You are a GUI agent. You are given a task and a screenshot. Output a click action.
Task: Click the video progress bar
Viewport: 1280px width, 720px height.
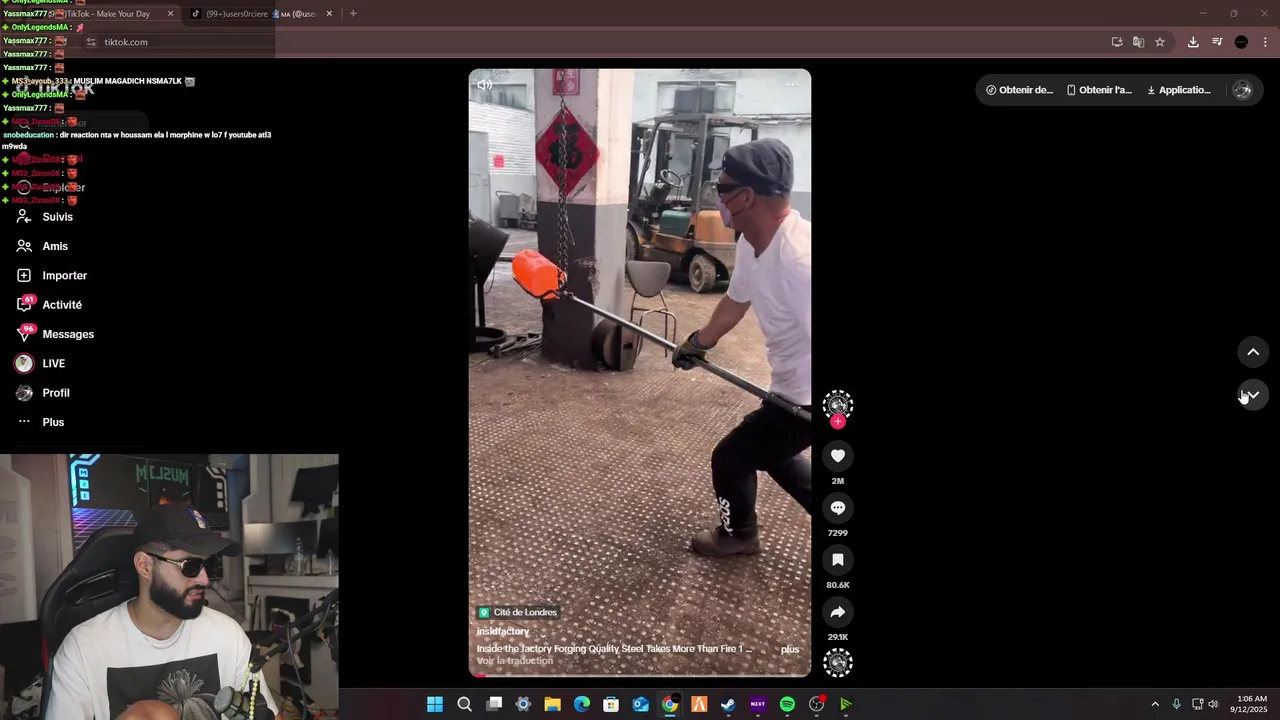tap(640, 675)
